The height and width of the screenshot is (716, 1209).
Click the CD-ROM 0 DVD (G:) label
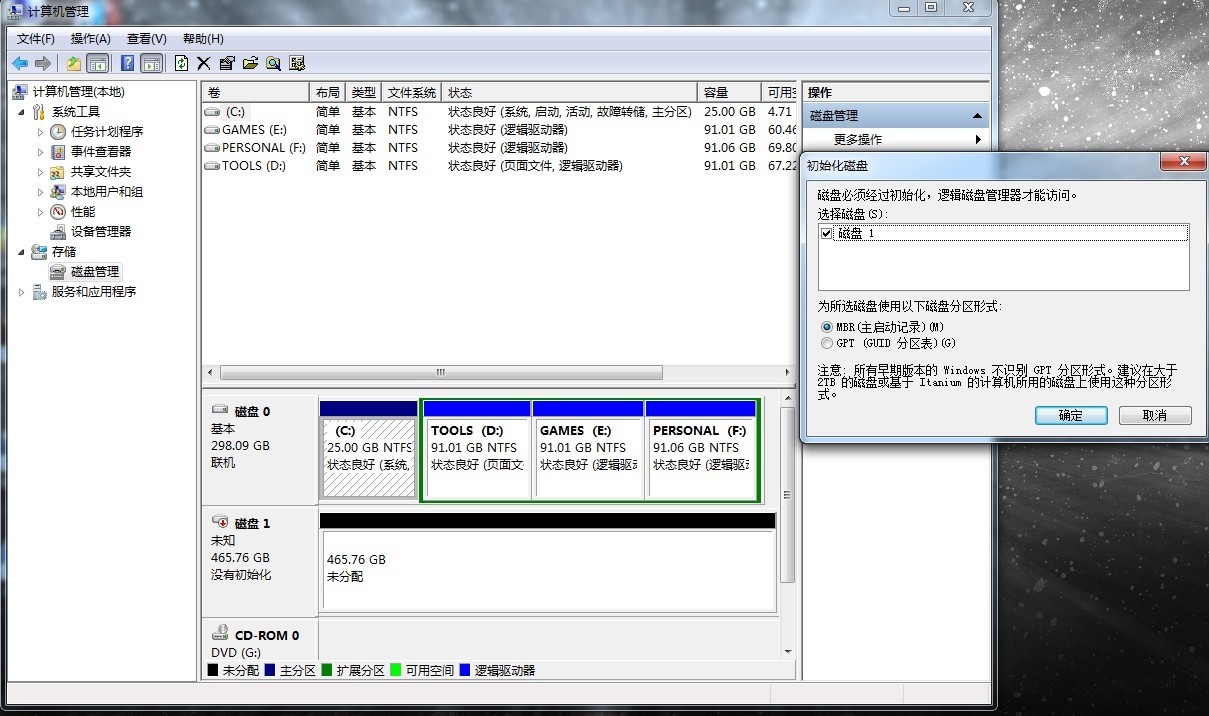pos(260,643)
